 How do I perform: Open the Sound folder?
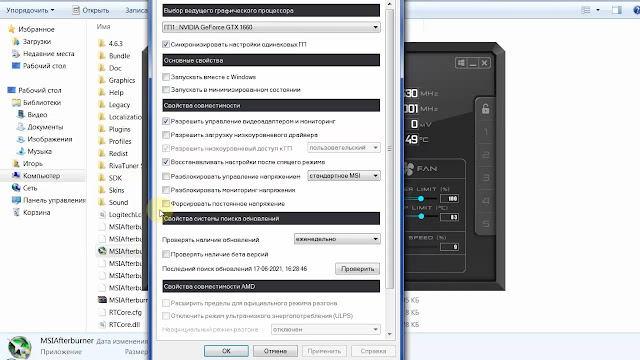(x=113, y=202)
